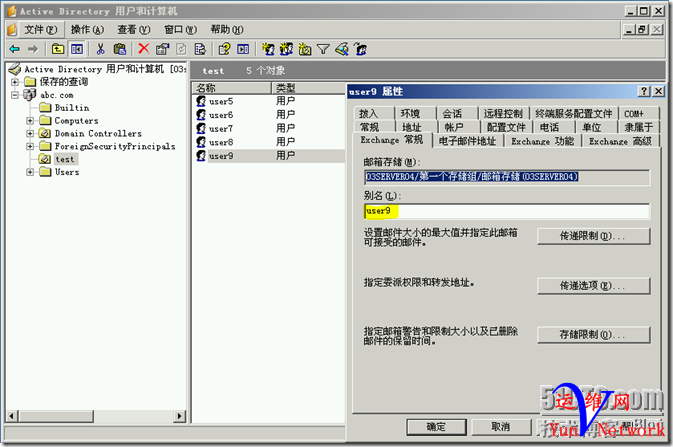Viewport: 673px width, 447px height.
Task: Click into the 别名 alias input field
Action: click(506, 211)
